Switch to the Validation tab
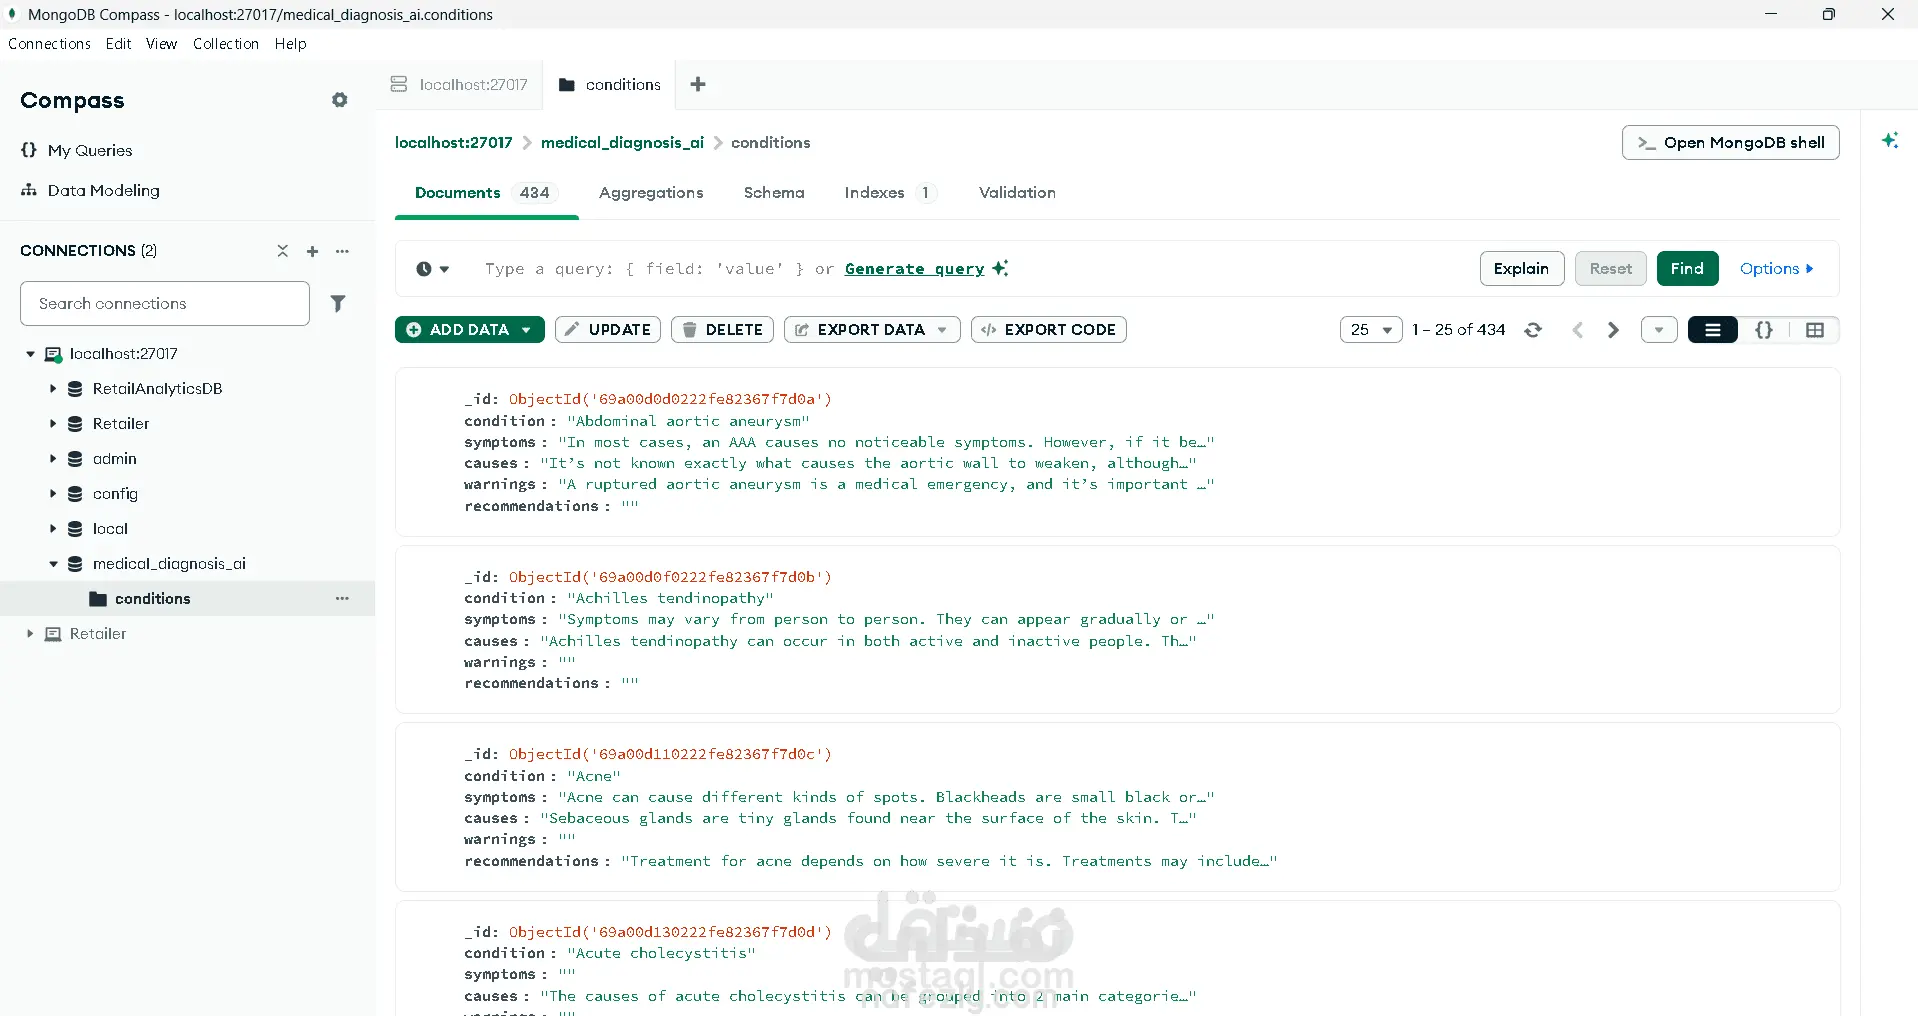Viewport: 1918px width, 1016px height. (1017, 193)
